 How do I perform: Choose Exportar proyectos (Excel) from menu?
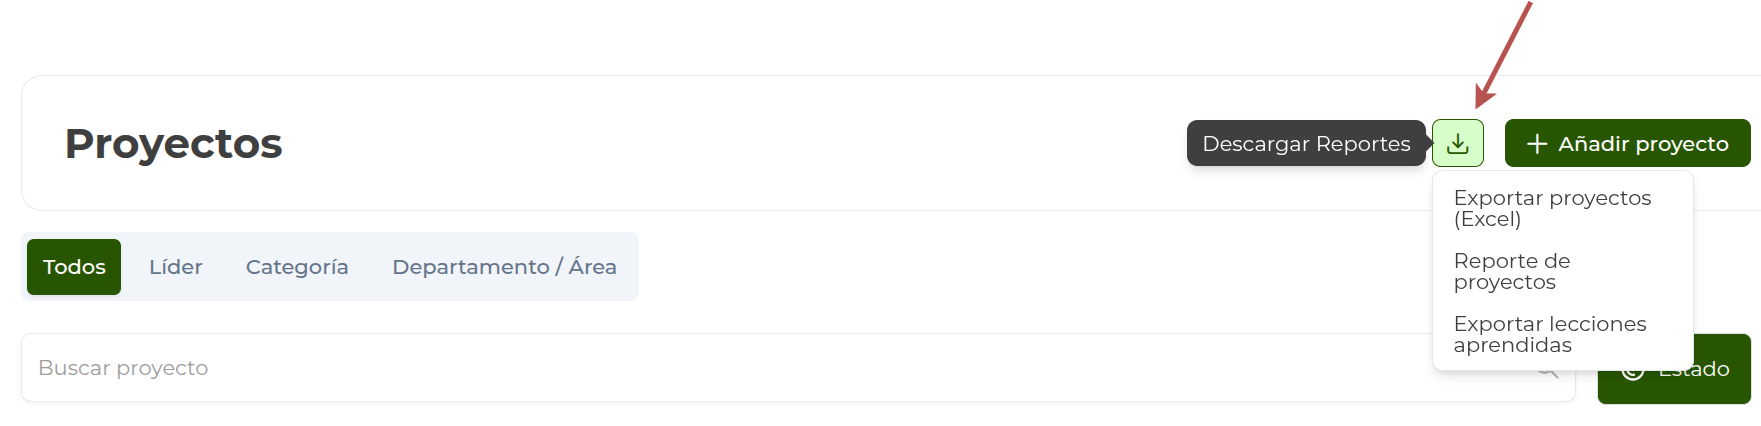click(1552, 208)
